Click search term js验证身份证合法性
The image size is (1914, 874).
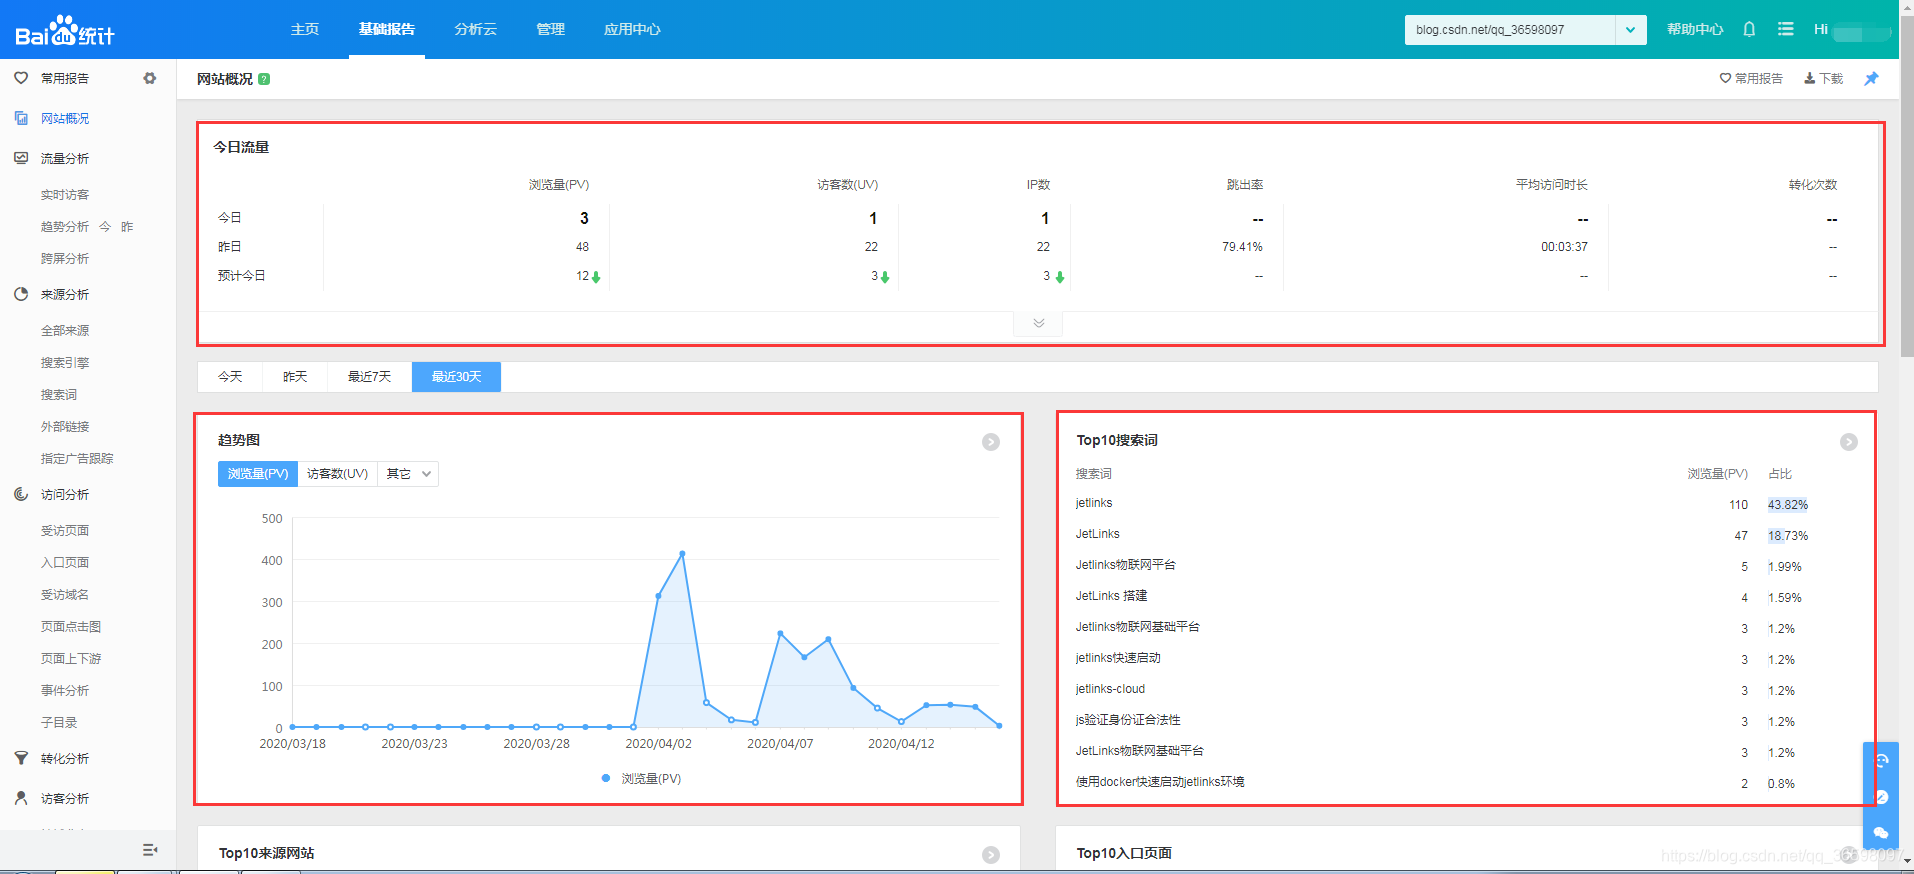pyautogui.click(x=1128, y=720)
